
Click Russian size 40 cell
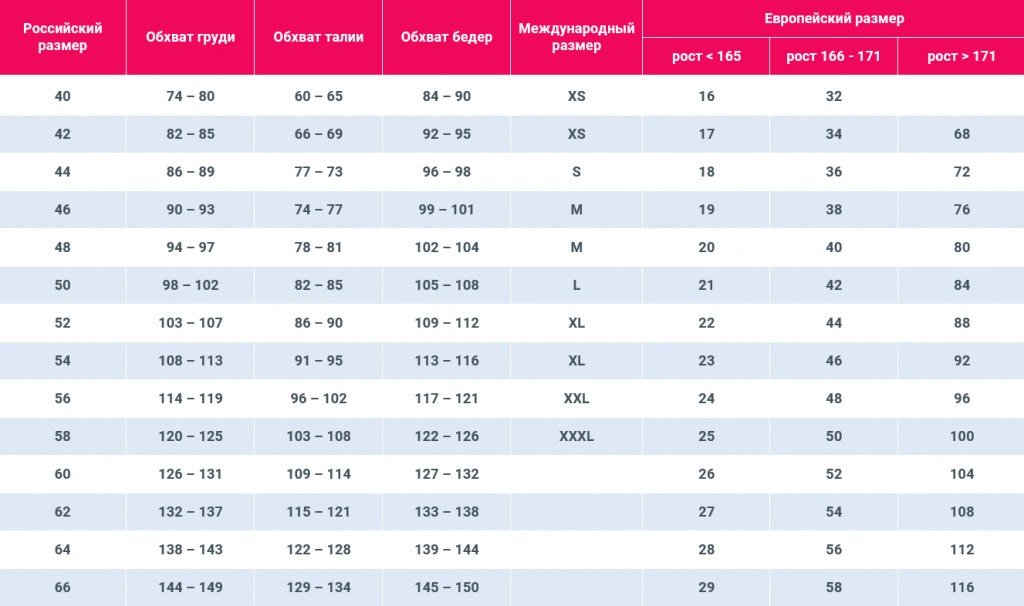coord(62,96)
